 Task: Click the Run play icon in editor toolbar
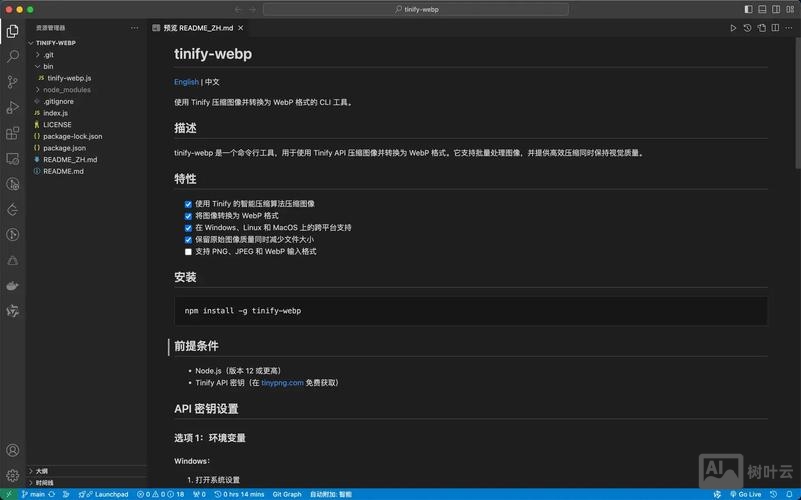click(733, 28)
